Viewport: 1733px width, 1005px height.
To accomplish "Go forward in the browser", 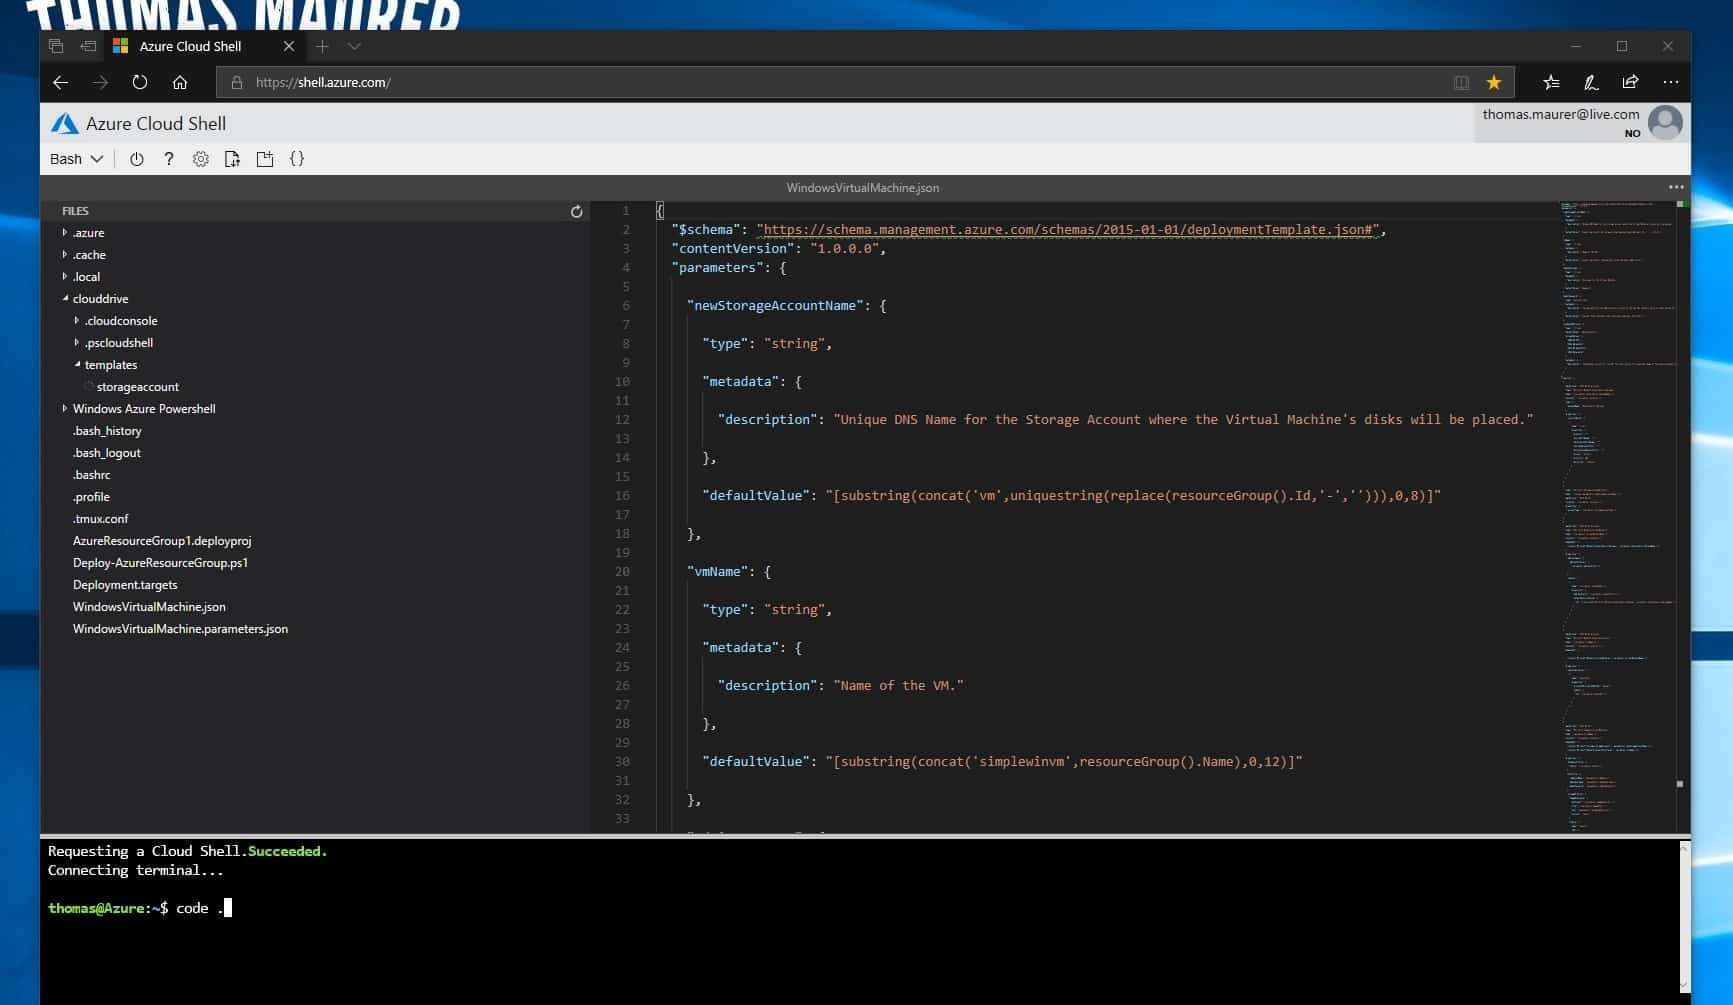I will tap(100, 82).
